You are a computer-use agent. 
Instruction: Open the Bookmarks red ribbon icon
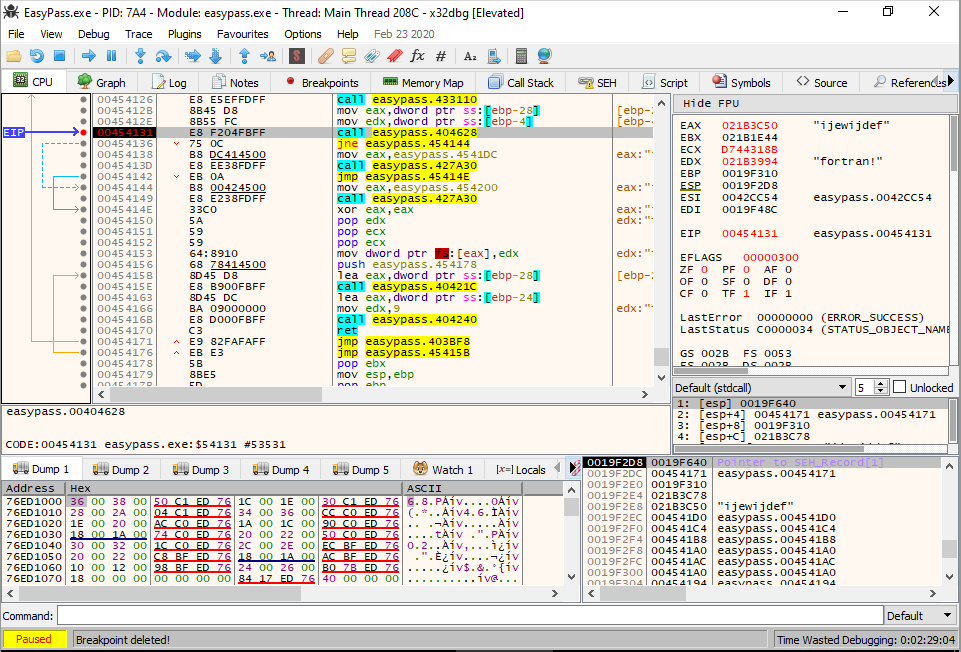point(395,56)
